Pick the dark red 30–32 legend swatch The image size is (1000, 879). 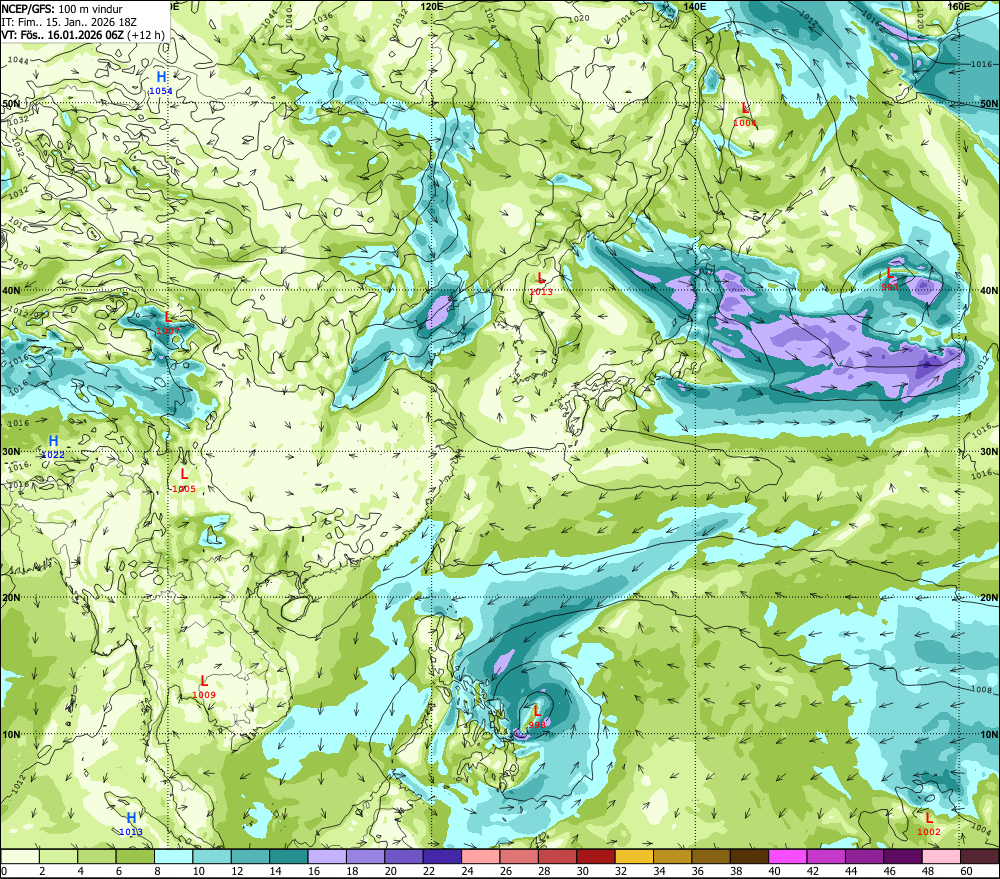point(596,856)
